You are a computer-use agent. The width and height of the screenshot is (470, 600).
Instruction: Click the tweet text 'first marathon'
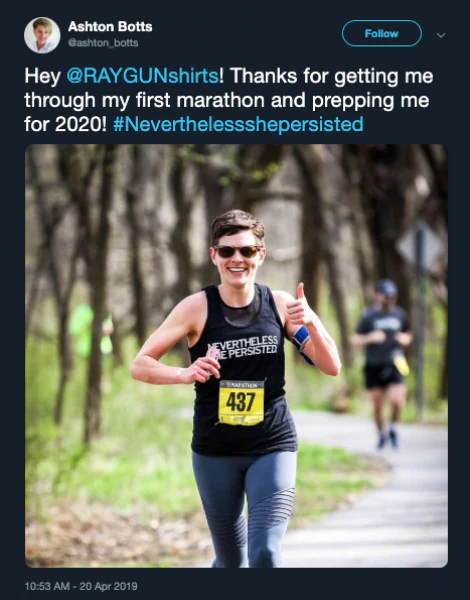tap(200, 100)
